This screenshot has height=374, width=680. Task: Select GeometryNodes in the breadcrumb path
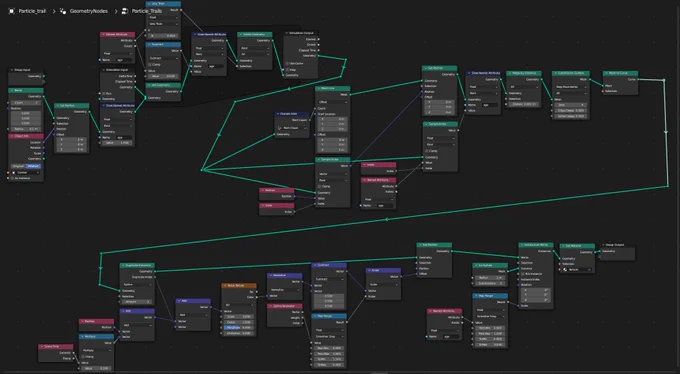pos(88,11)
